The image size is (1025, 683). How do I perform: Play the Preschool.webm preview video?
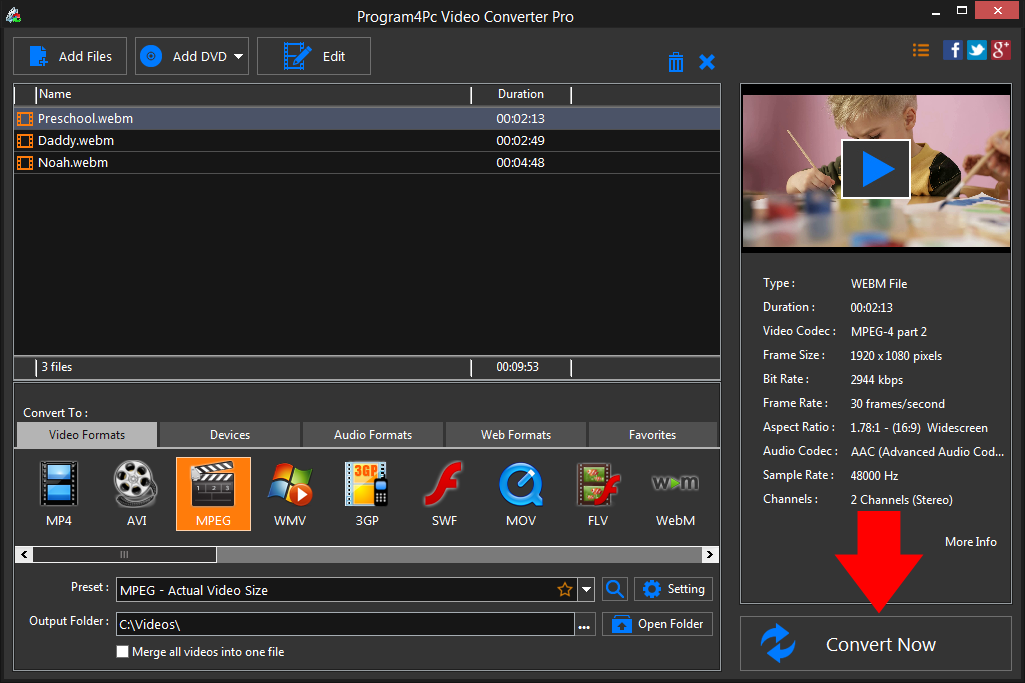point(875,168)
